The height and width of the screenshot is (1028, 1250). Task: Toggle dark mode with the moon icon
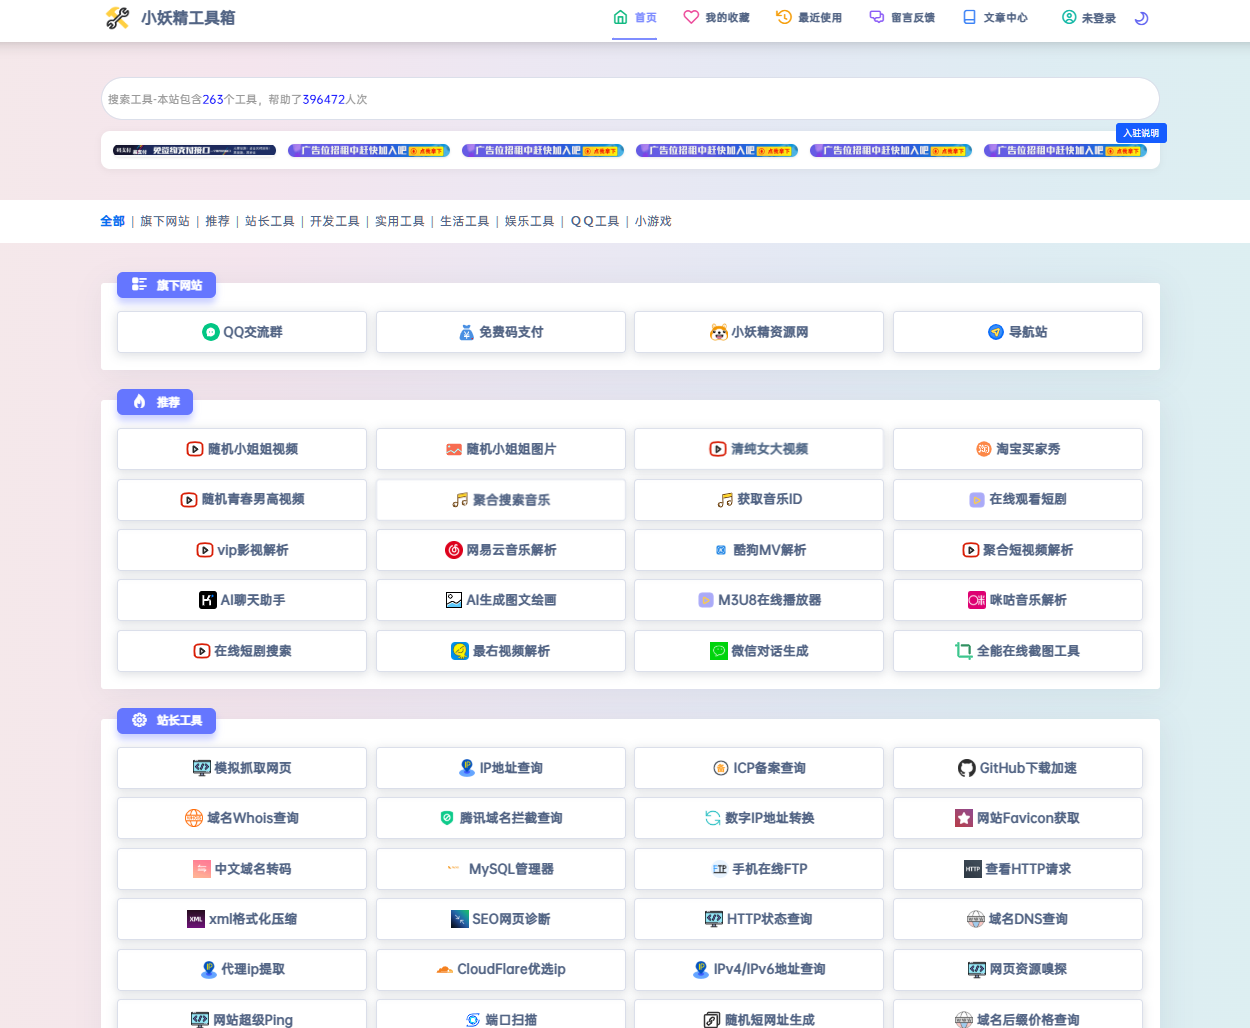tap(1141, 18)
